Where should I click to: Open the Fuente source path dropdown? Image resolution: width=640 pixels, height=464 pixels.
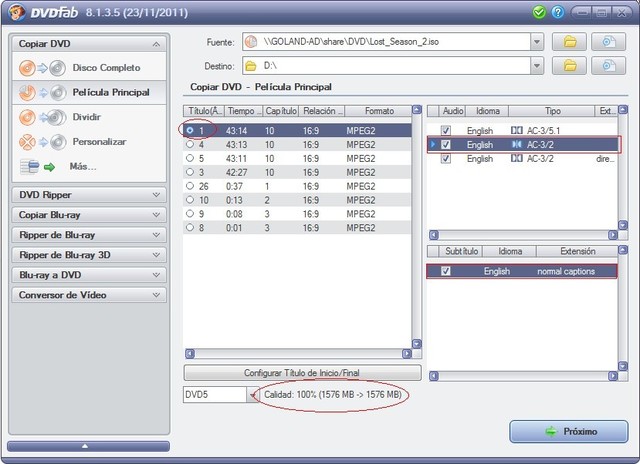point(537,42)
